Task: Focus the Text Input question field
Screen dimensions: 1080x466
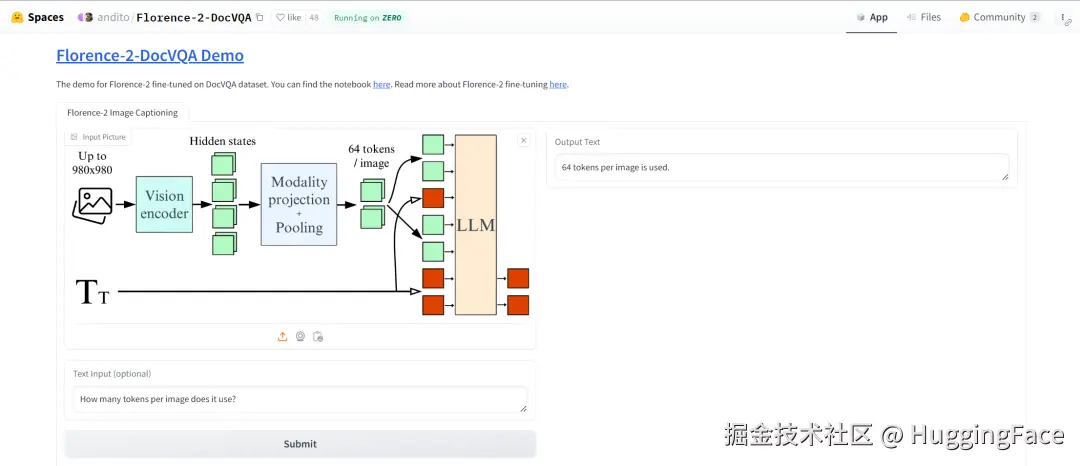Action: tap(300, 399)
